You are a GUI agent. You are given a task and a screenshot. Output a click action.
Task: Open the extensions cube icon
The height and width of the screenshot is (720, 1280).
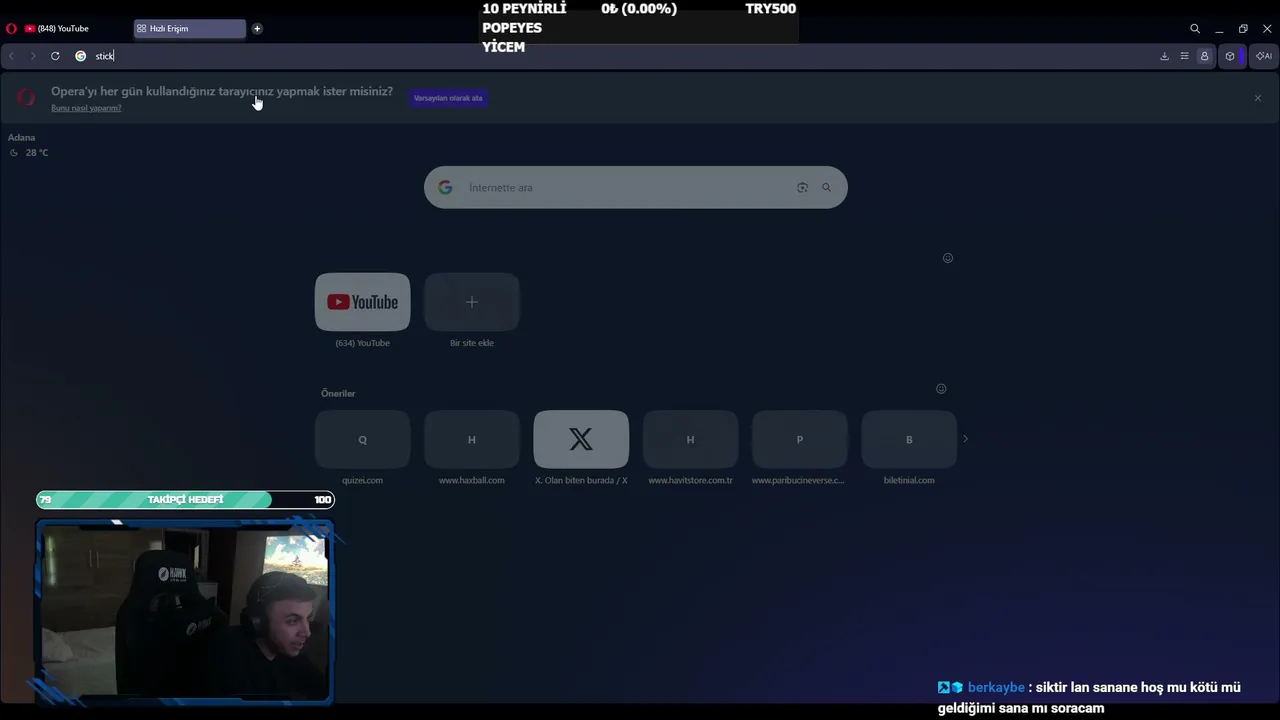click(1230, 56)
